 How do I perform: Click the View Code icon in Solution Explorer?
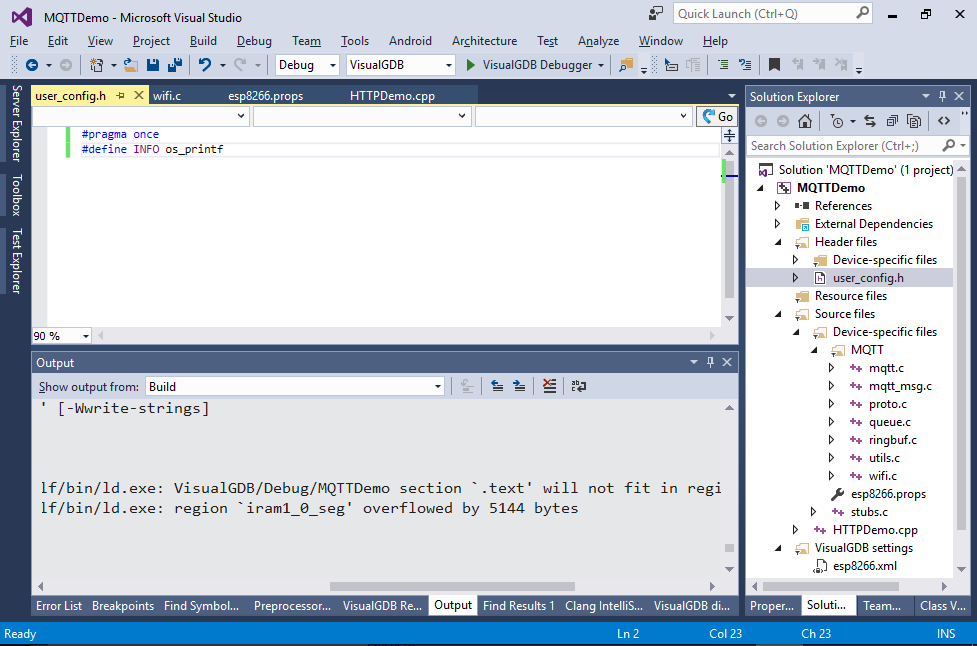tap(944, 121)
